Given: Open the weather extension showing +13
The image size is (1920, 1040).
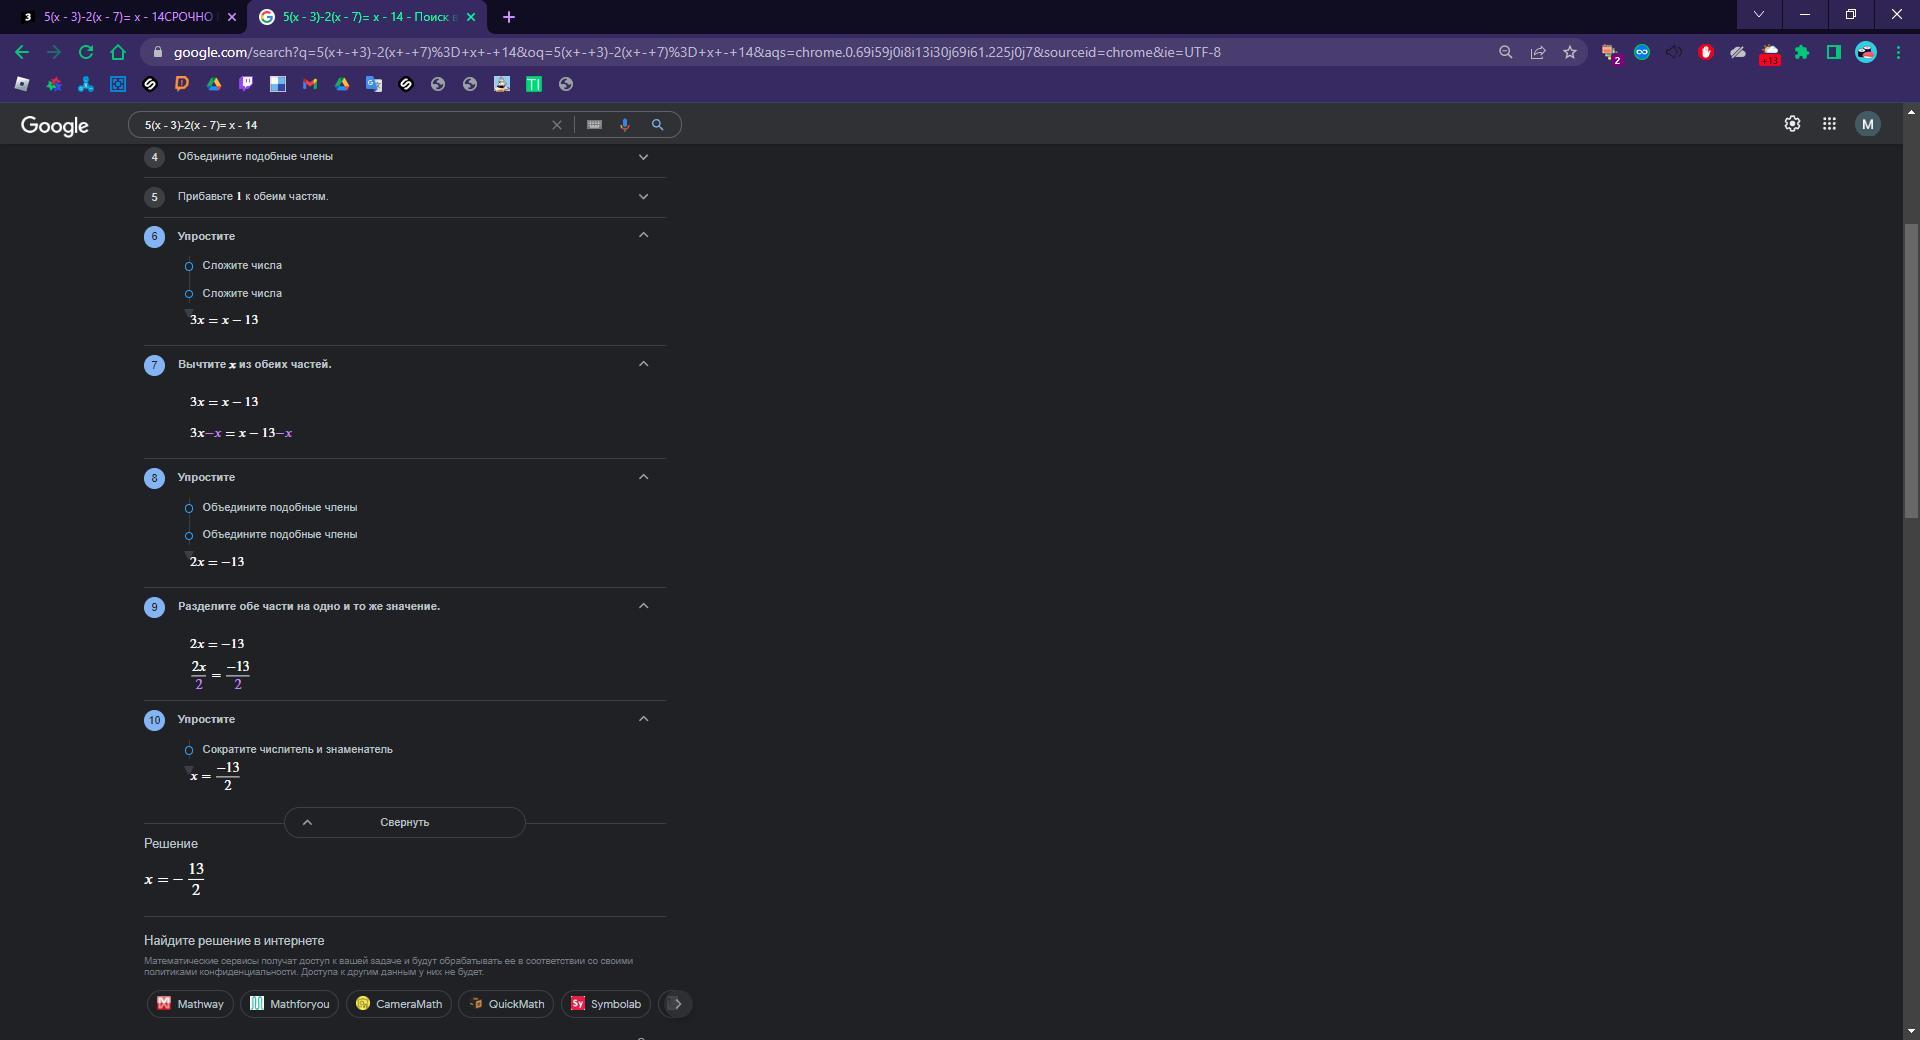Looking at the screenshot, I should [1770, 54].
